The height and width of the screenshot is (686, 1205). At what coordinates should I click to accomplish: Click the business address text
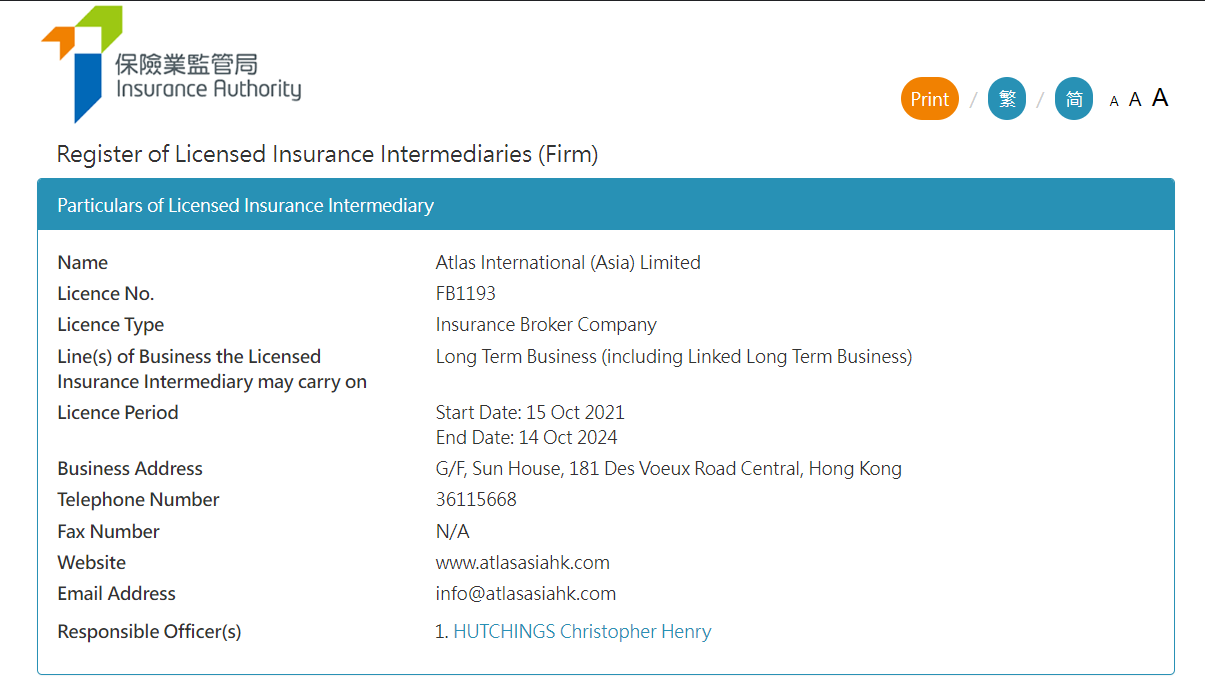point(668,469)
